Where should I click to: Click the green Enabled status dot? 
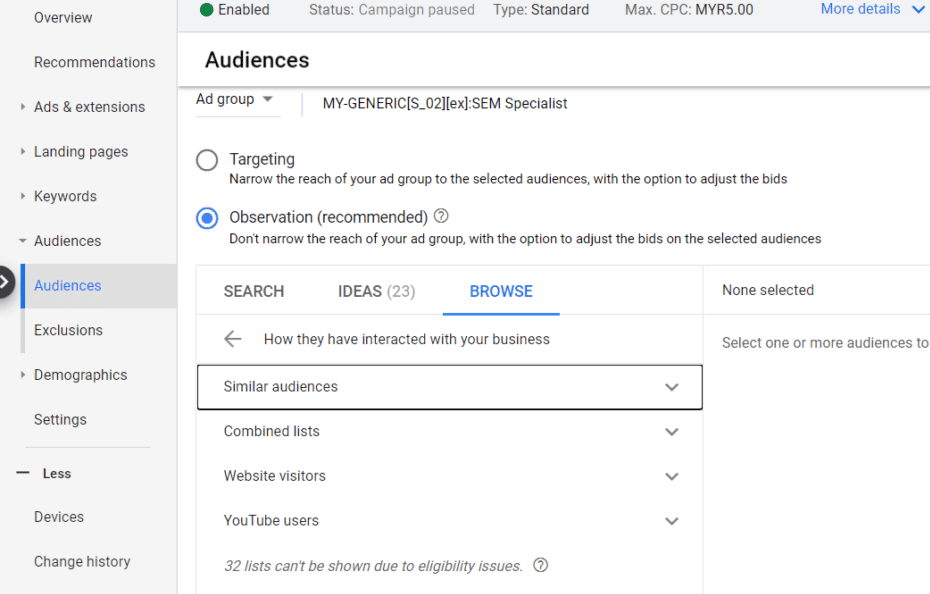click(206, 10)
